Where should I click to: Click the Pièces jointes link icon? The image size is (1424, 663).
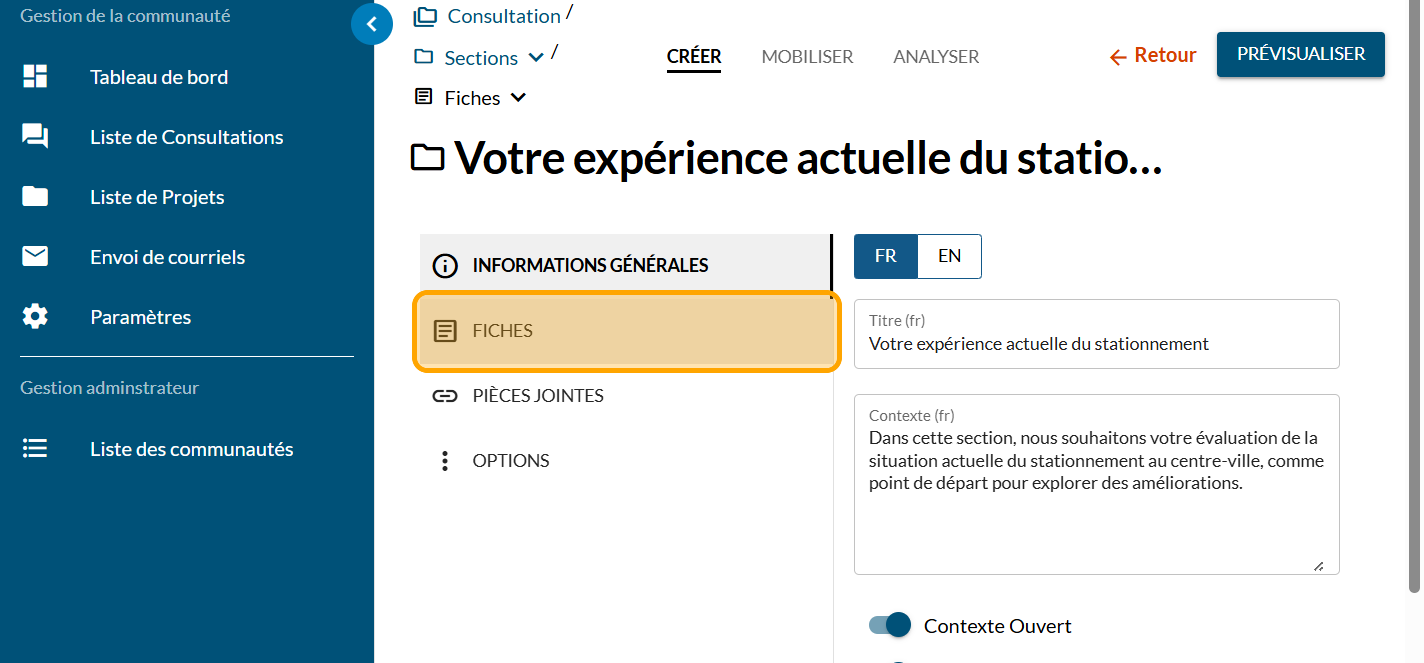click(445, 396)
